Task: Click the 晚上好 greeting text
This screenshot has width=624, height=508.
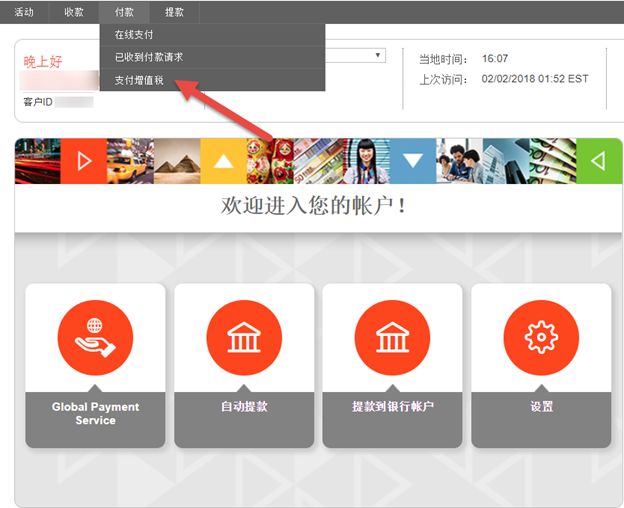Action: coord(43,62)
